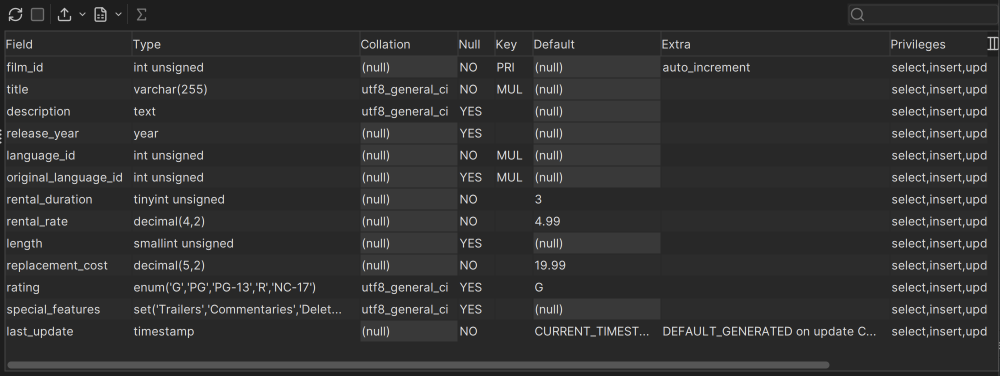Click the search magnifier icon
Viewport: 1000px width, 376px height.
[x=858, y=15]
